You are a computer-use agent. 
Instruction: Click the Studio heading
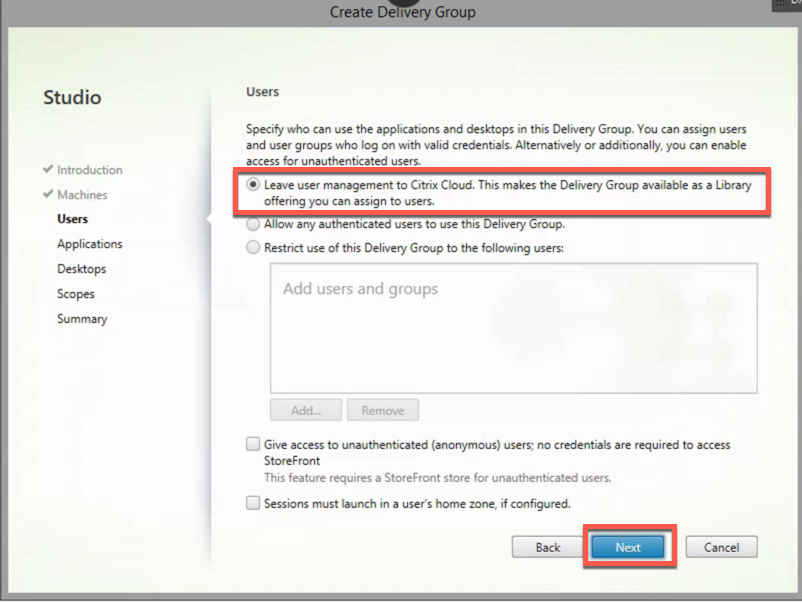[x=72, y=97]
